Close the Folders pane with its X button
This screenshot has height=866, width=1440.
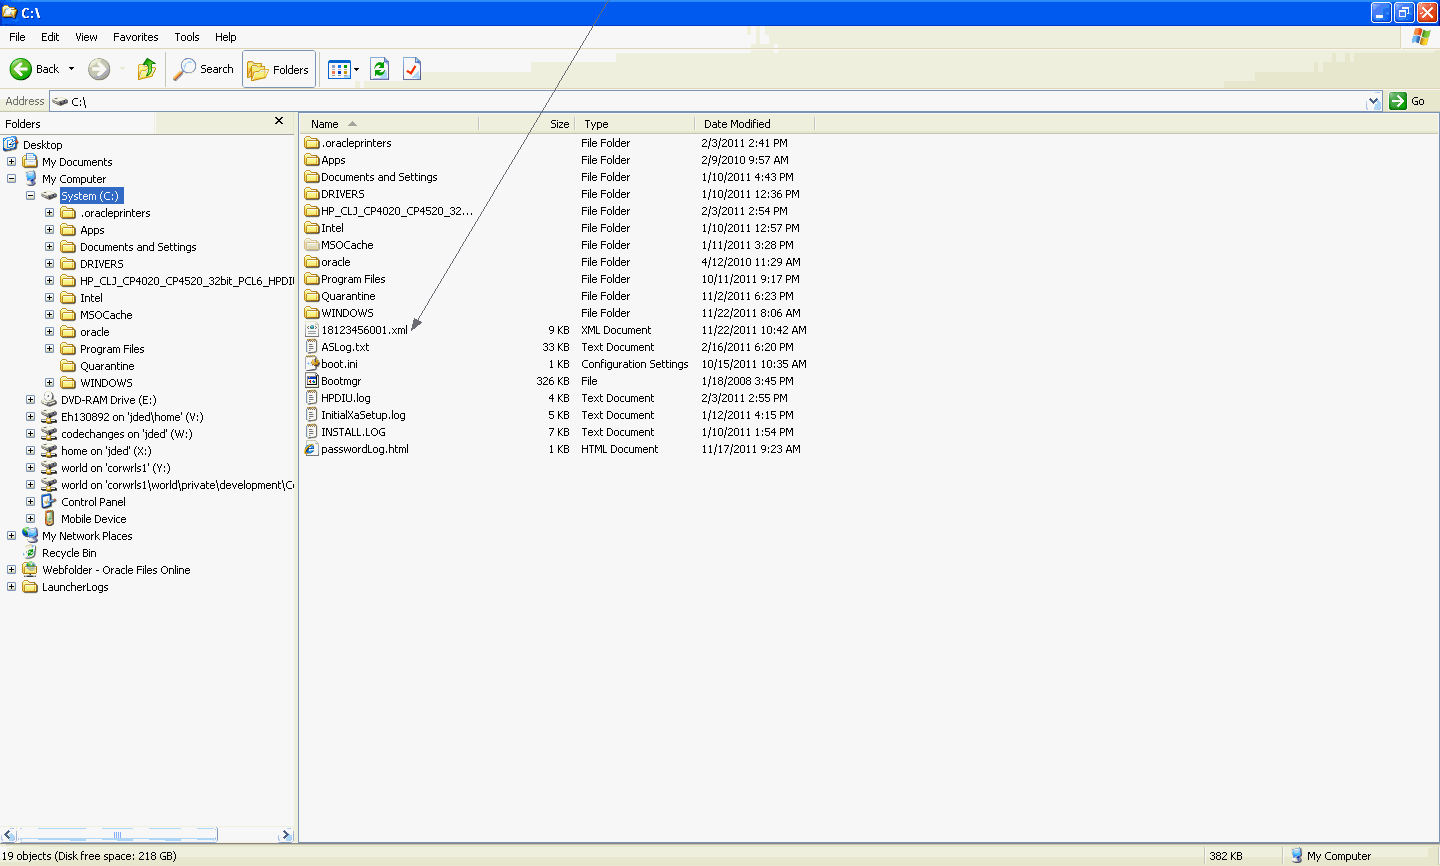tap(279, 122)
